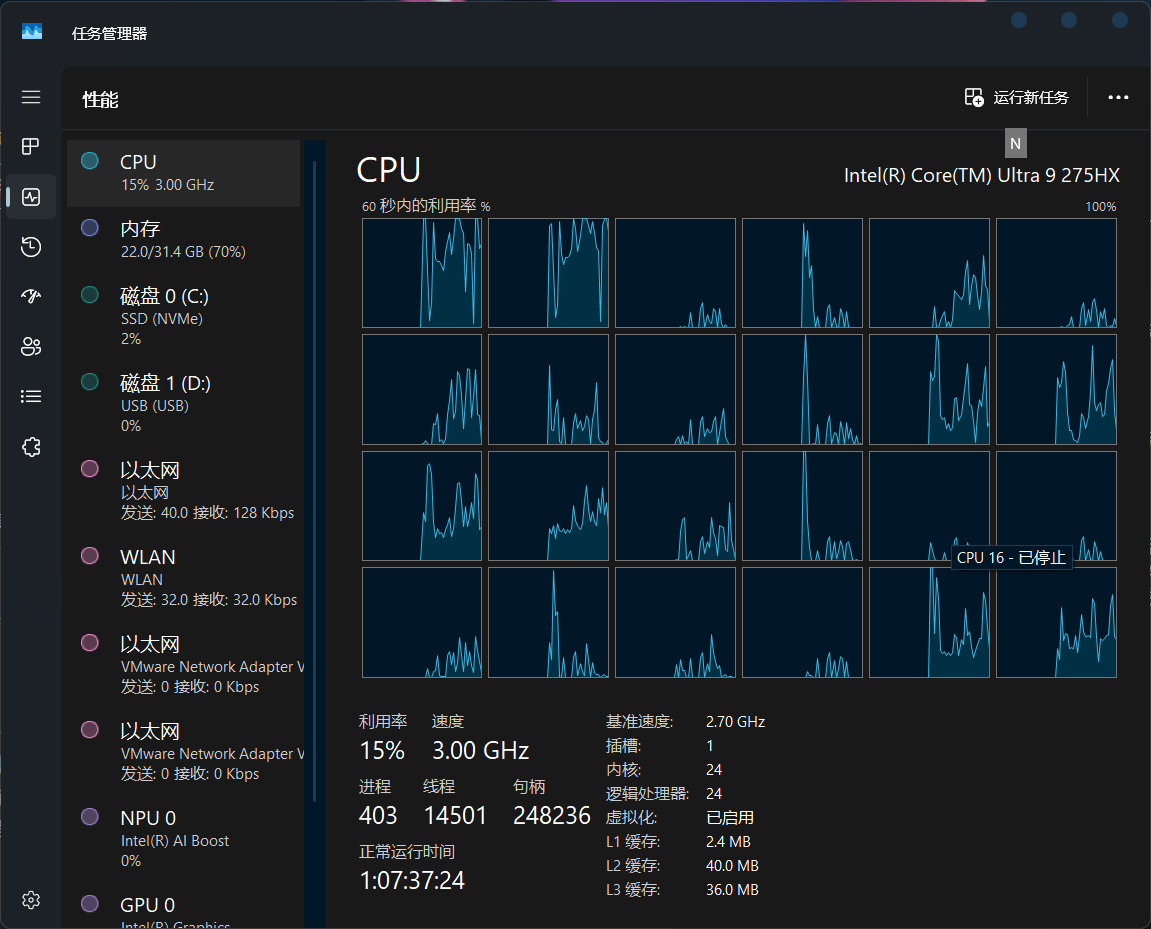The height and width of the screenshot is (929, 1151).
Task: Select the CPU performance entry
Action: click(184, 173)
